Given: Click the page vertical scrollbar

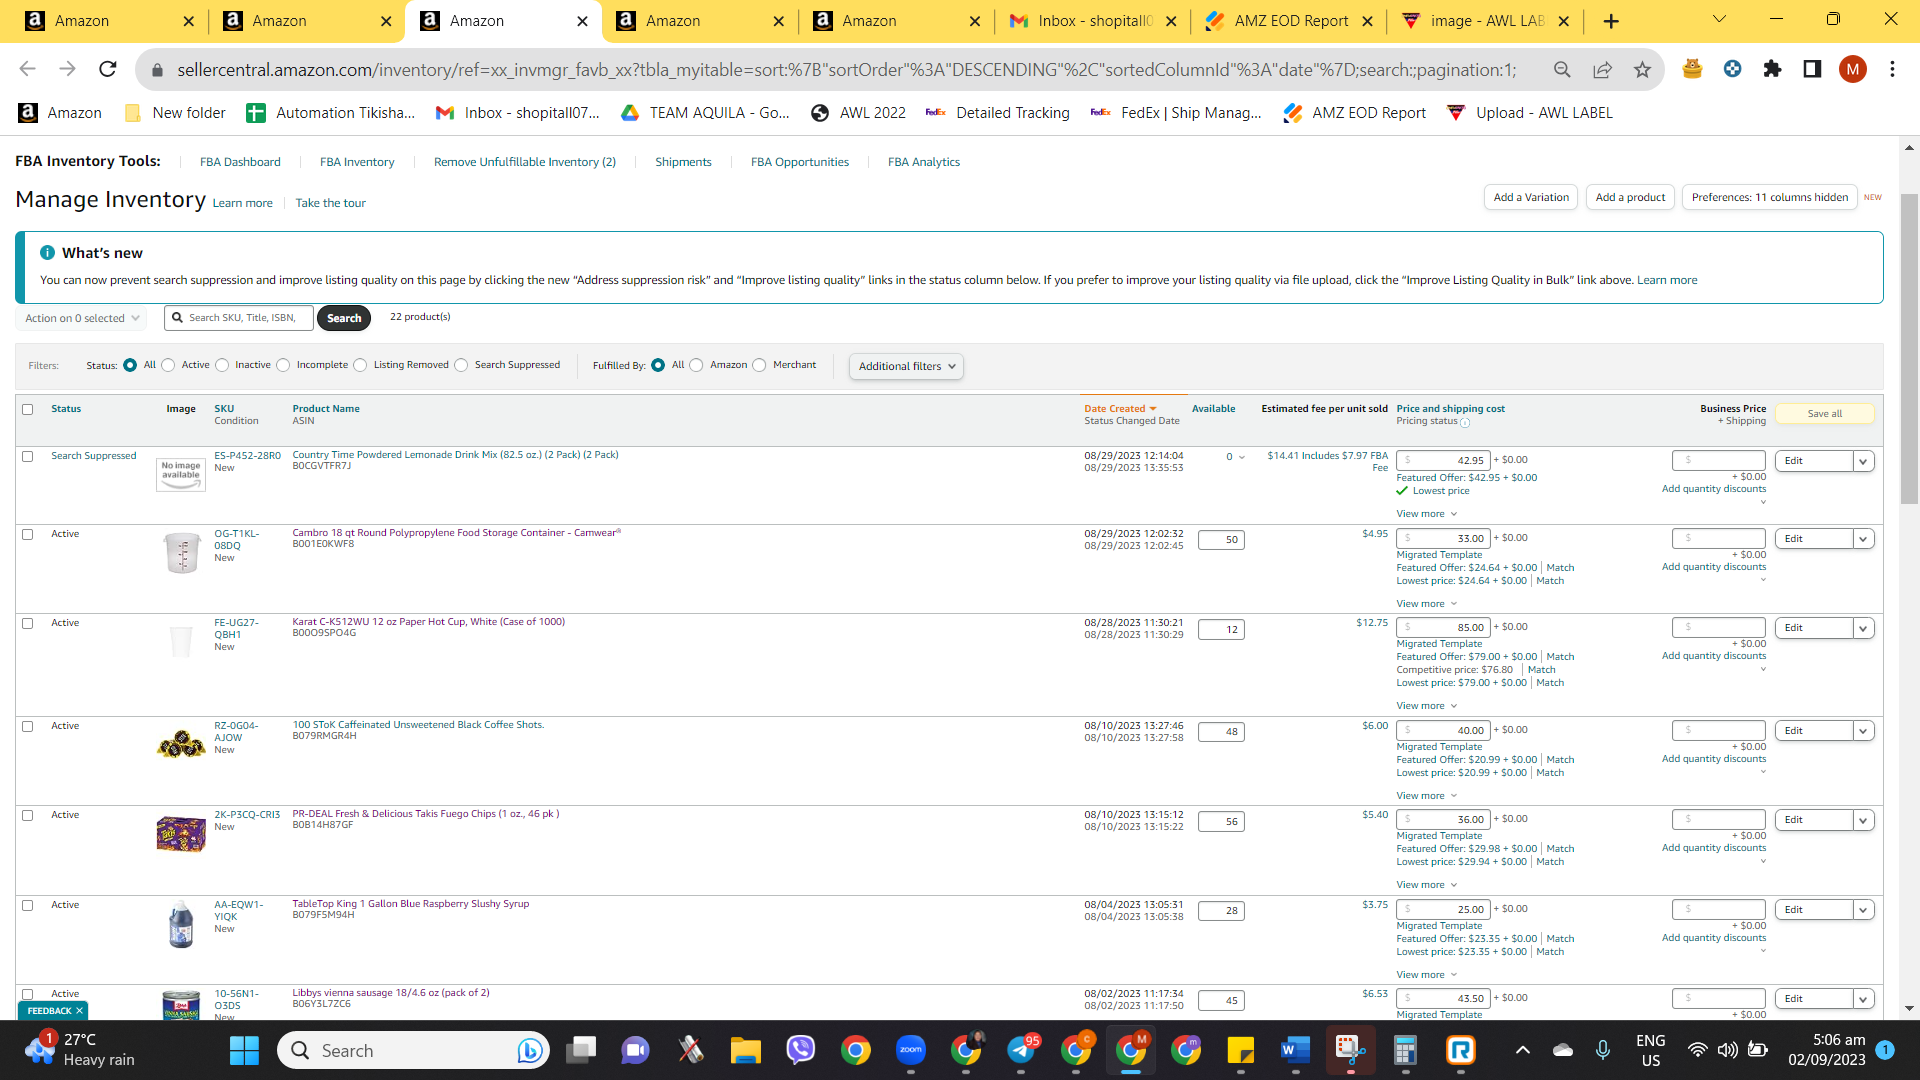Looking at the screenshot, I should [x=1909, y=350].
